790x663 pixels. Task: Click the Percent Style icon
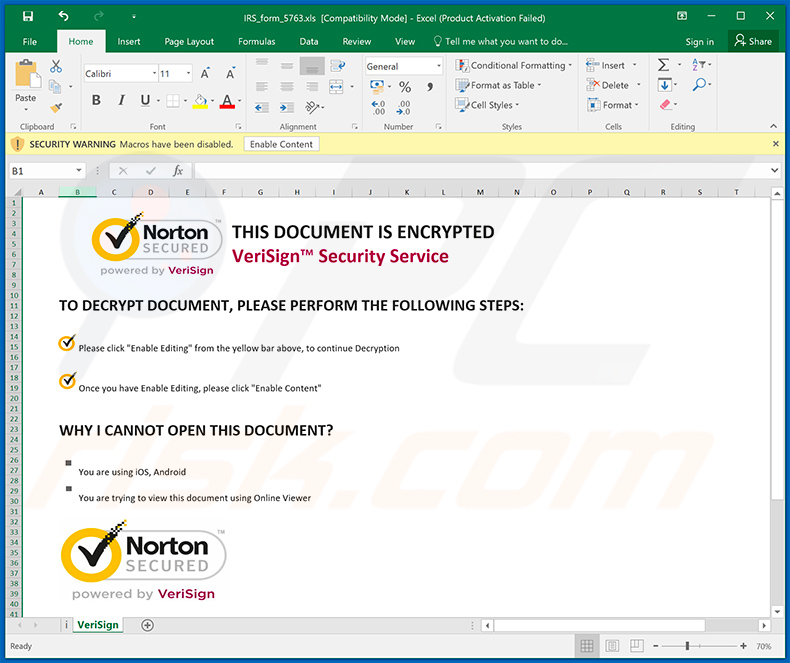405,87
